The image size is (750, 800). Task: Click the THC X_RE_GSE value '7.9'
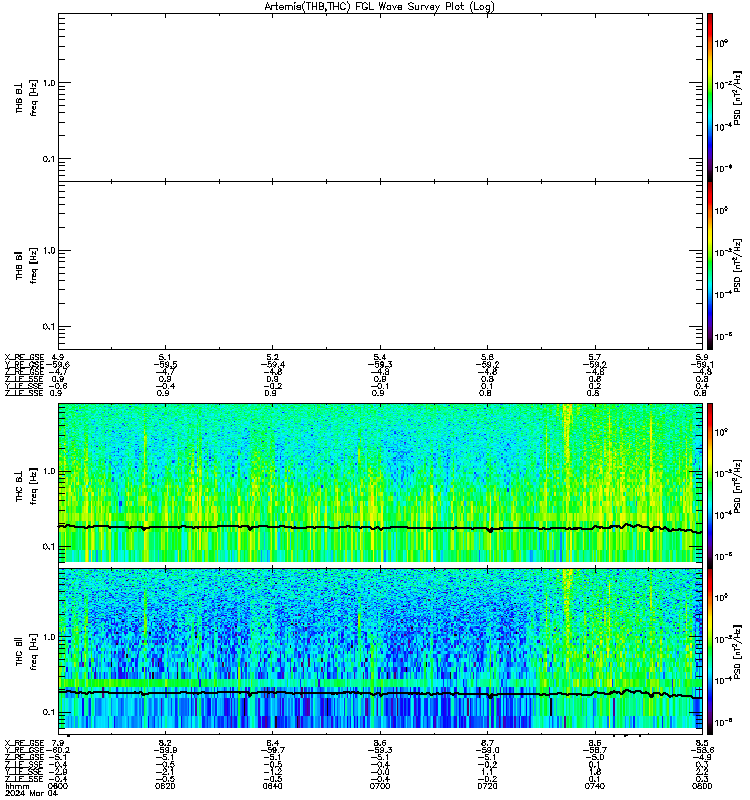58,743
